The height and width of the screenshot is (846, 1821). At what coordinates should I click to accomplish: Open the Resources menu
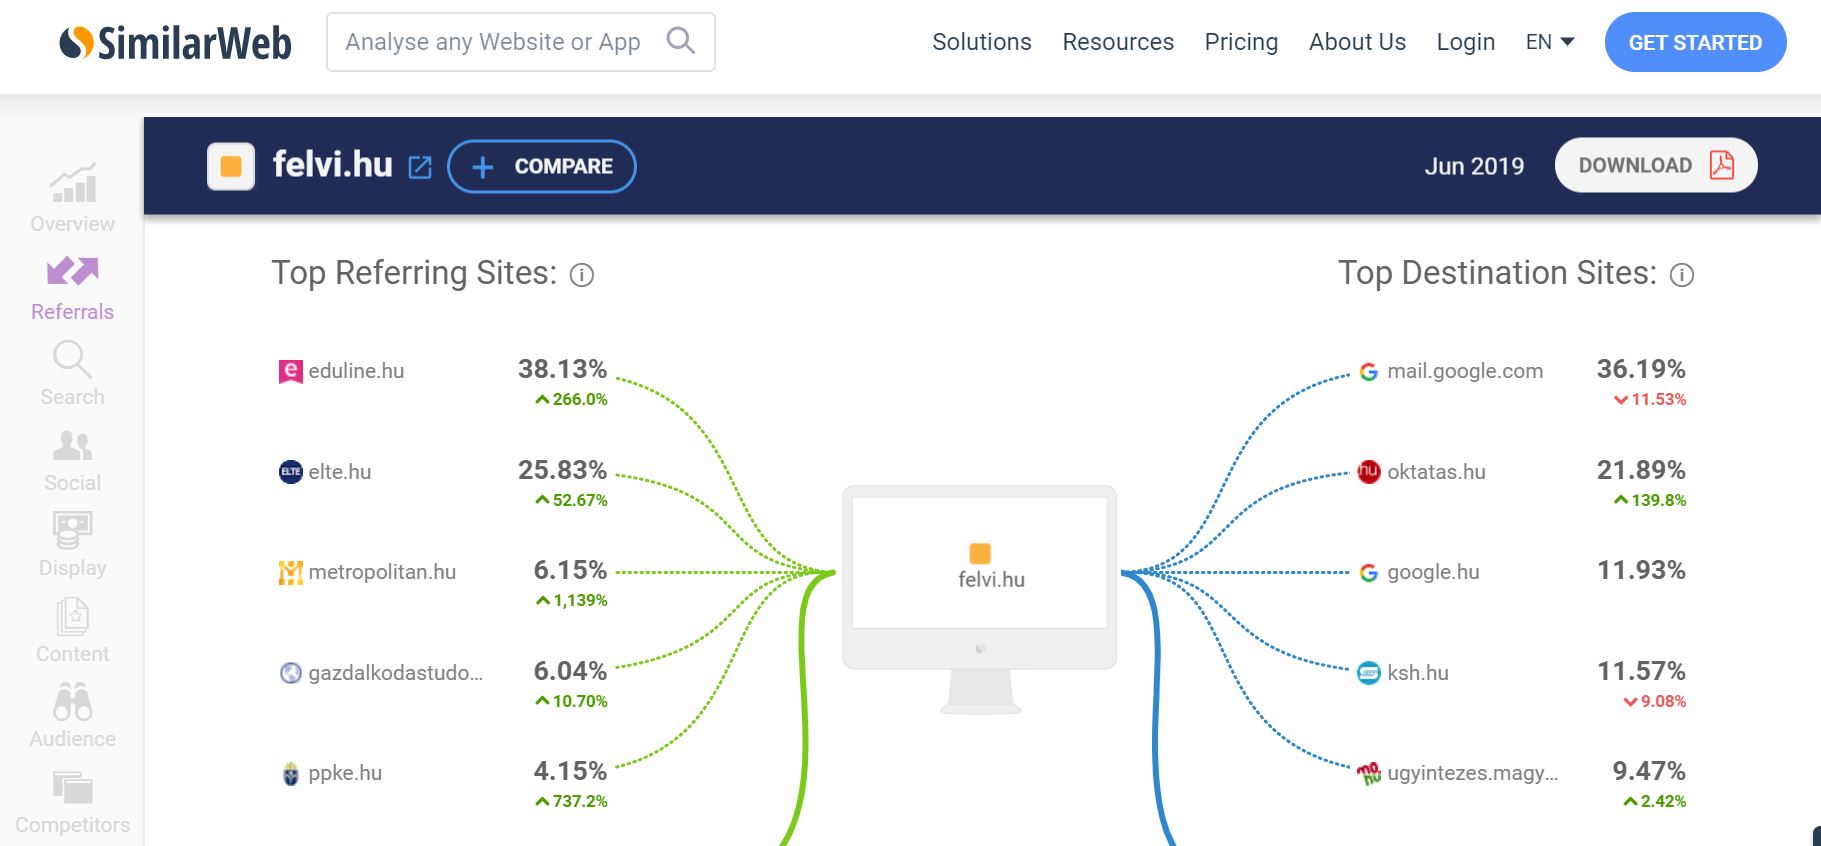1118,42
